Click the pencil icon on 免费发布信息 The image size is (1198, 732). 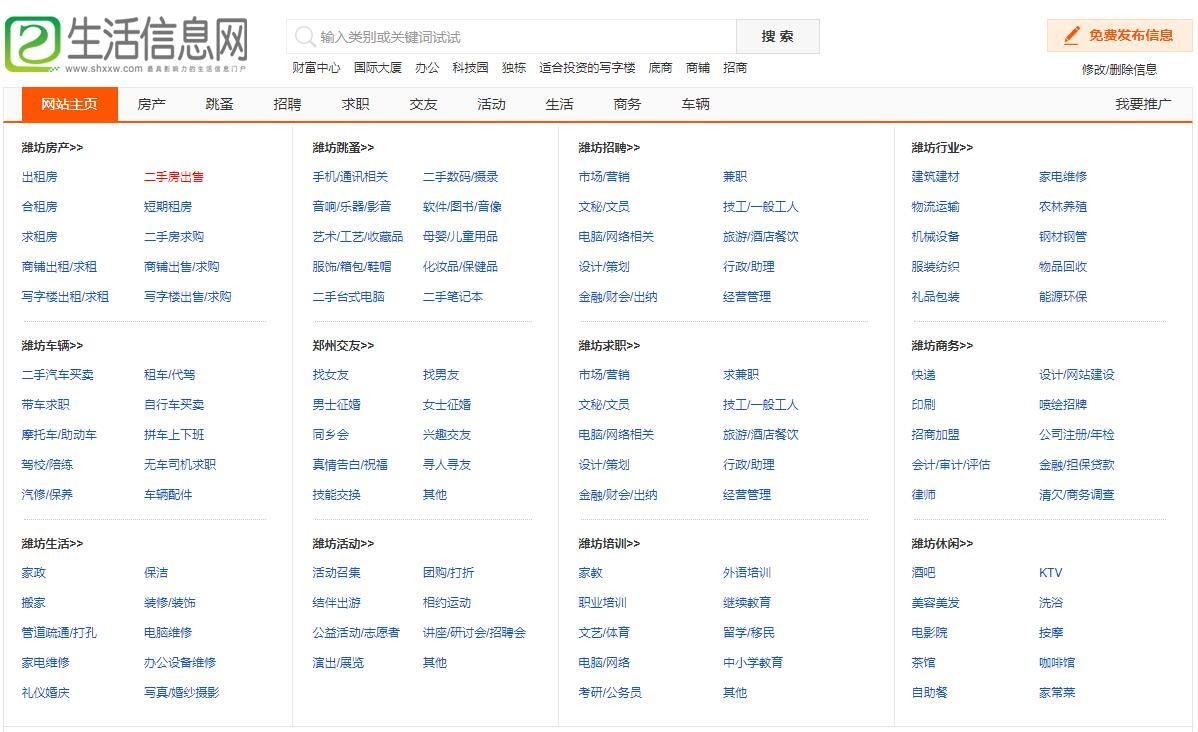coord(1072,35)
